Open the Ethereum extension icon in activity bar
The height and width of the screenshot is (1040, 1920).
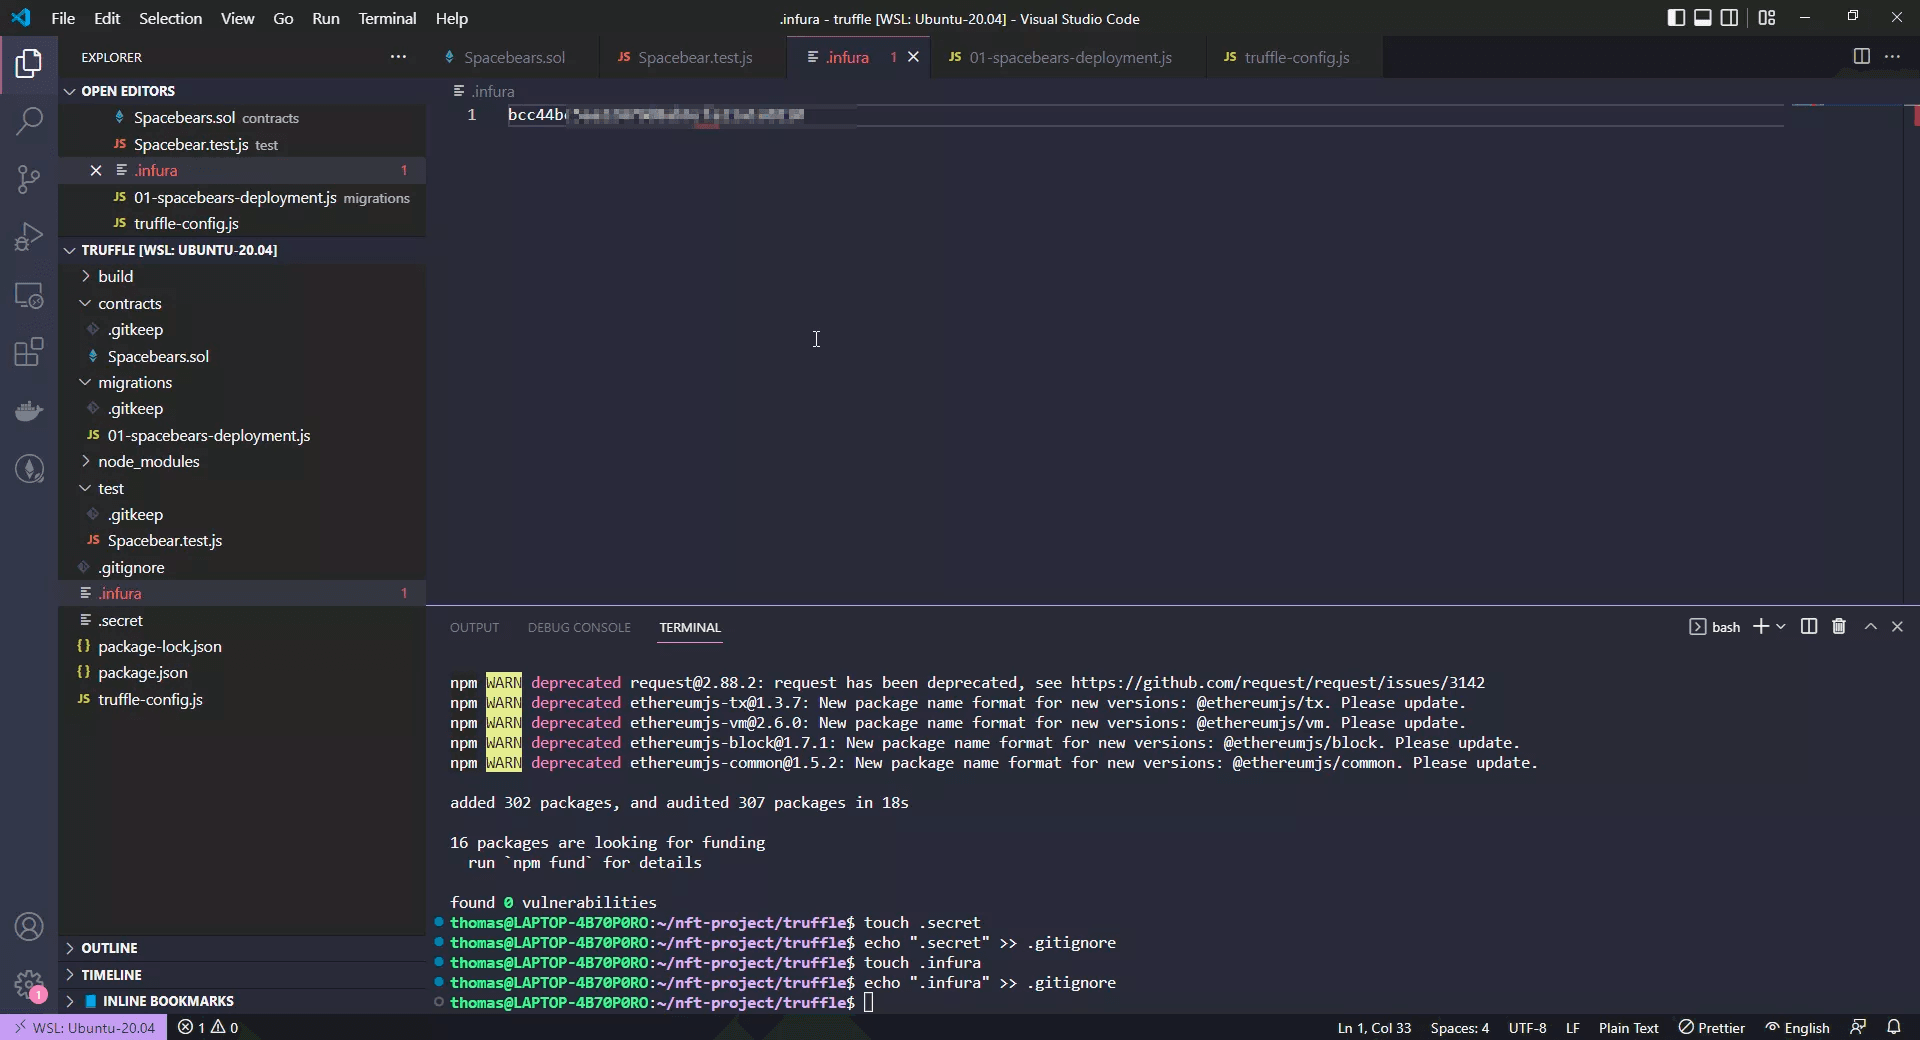tap(29, 468)
